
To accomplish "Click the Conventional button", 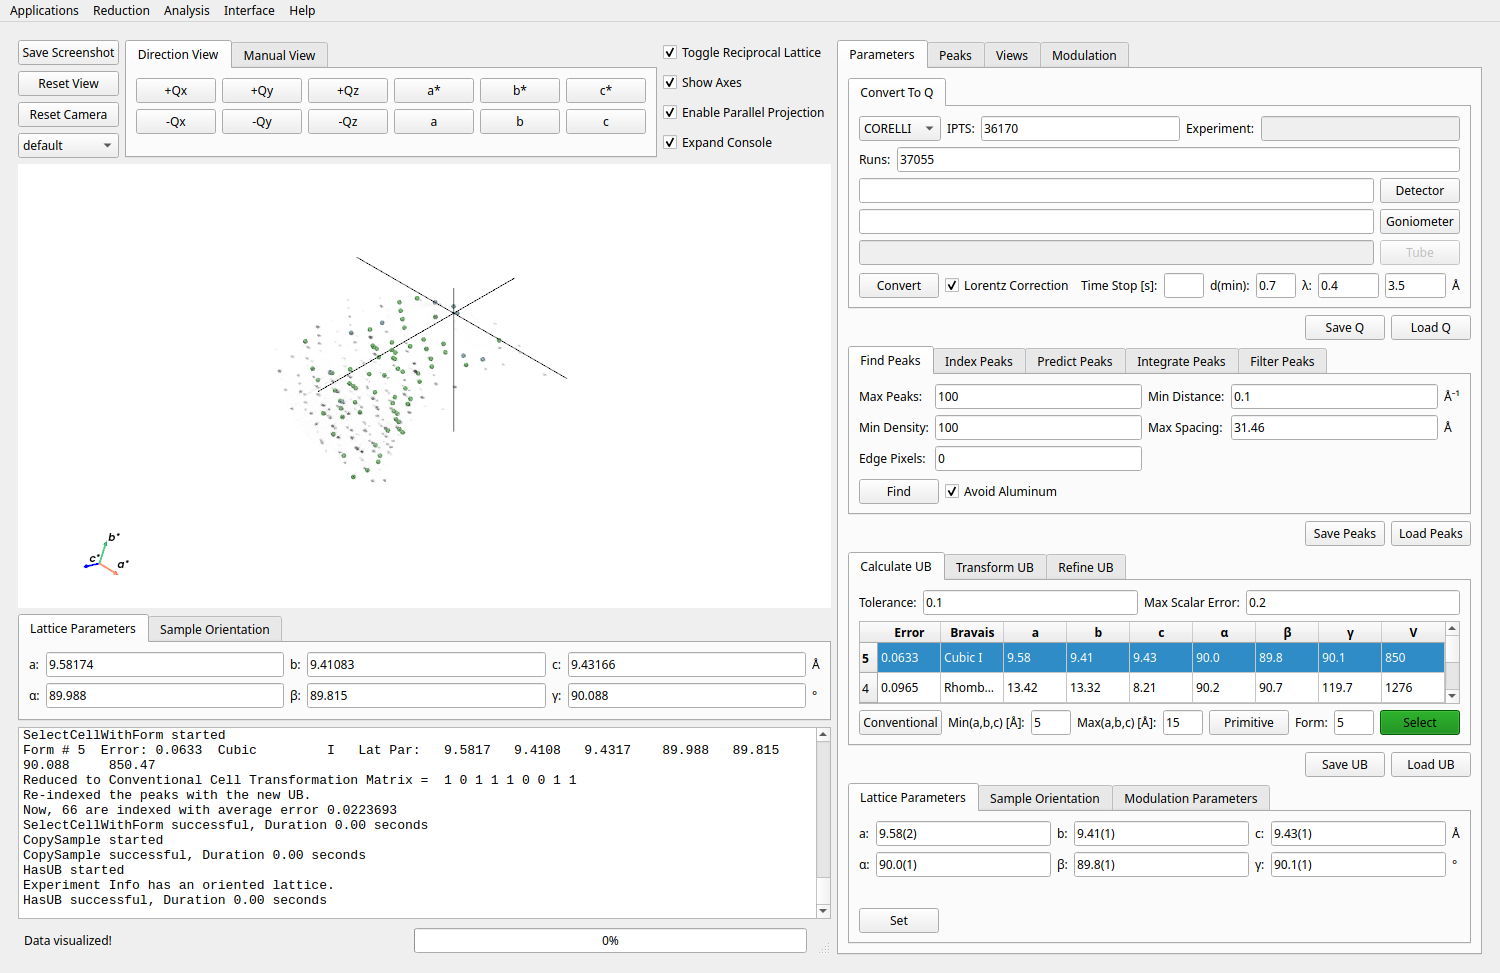I will (901, 723).
